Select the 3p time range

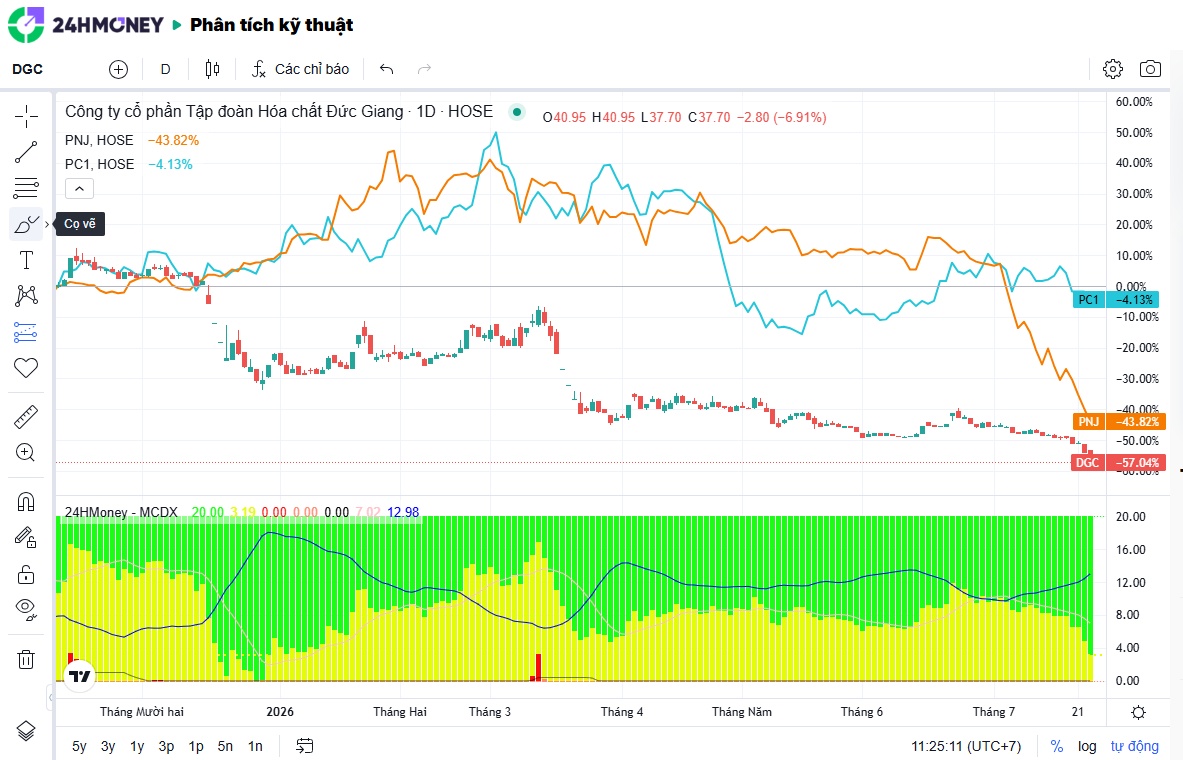(x=167, y=746)
